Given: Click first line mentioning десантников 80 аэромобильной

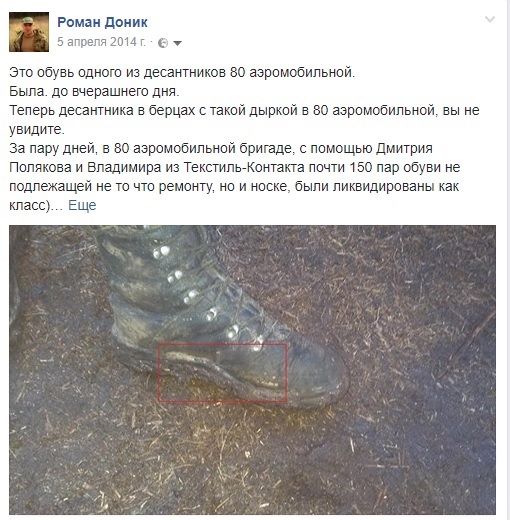Looking at the screenshot, I should click(x=182, y=72).
